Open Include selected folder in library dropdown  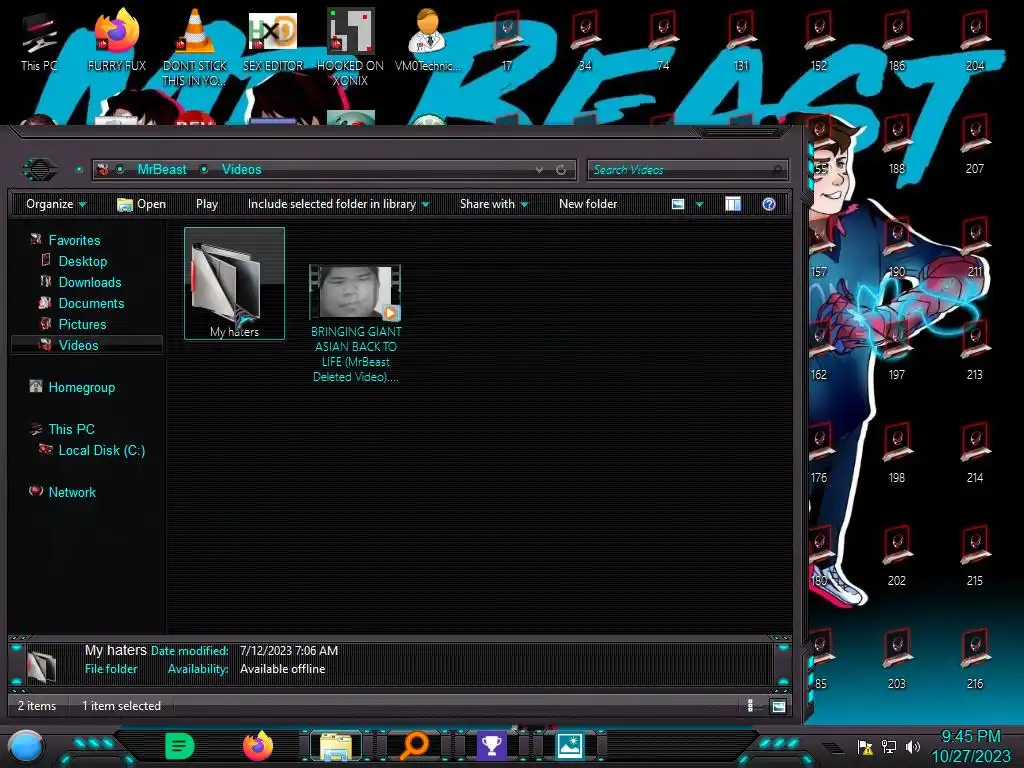tap(338, 204)
